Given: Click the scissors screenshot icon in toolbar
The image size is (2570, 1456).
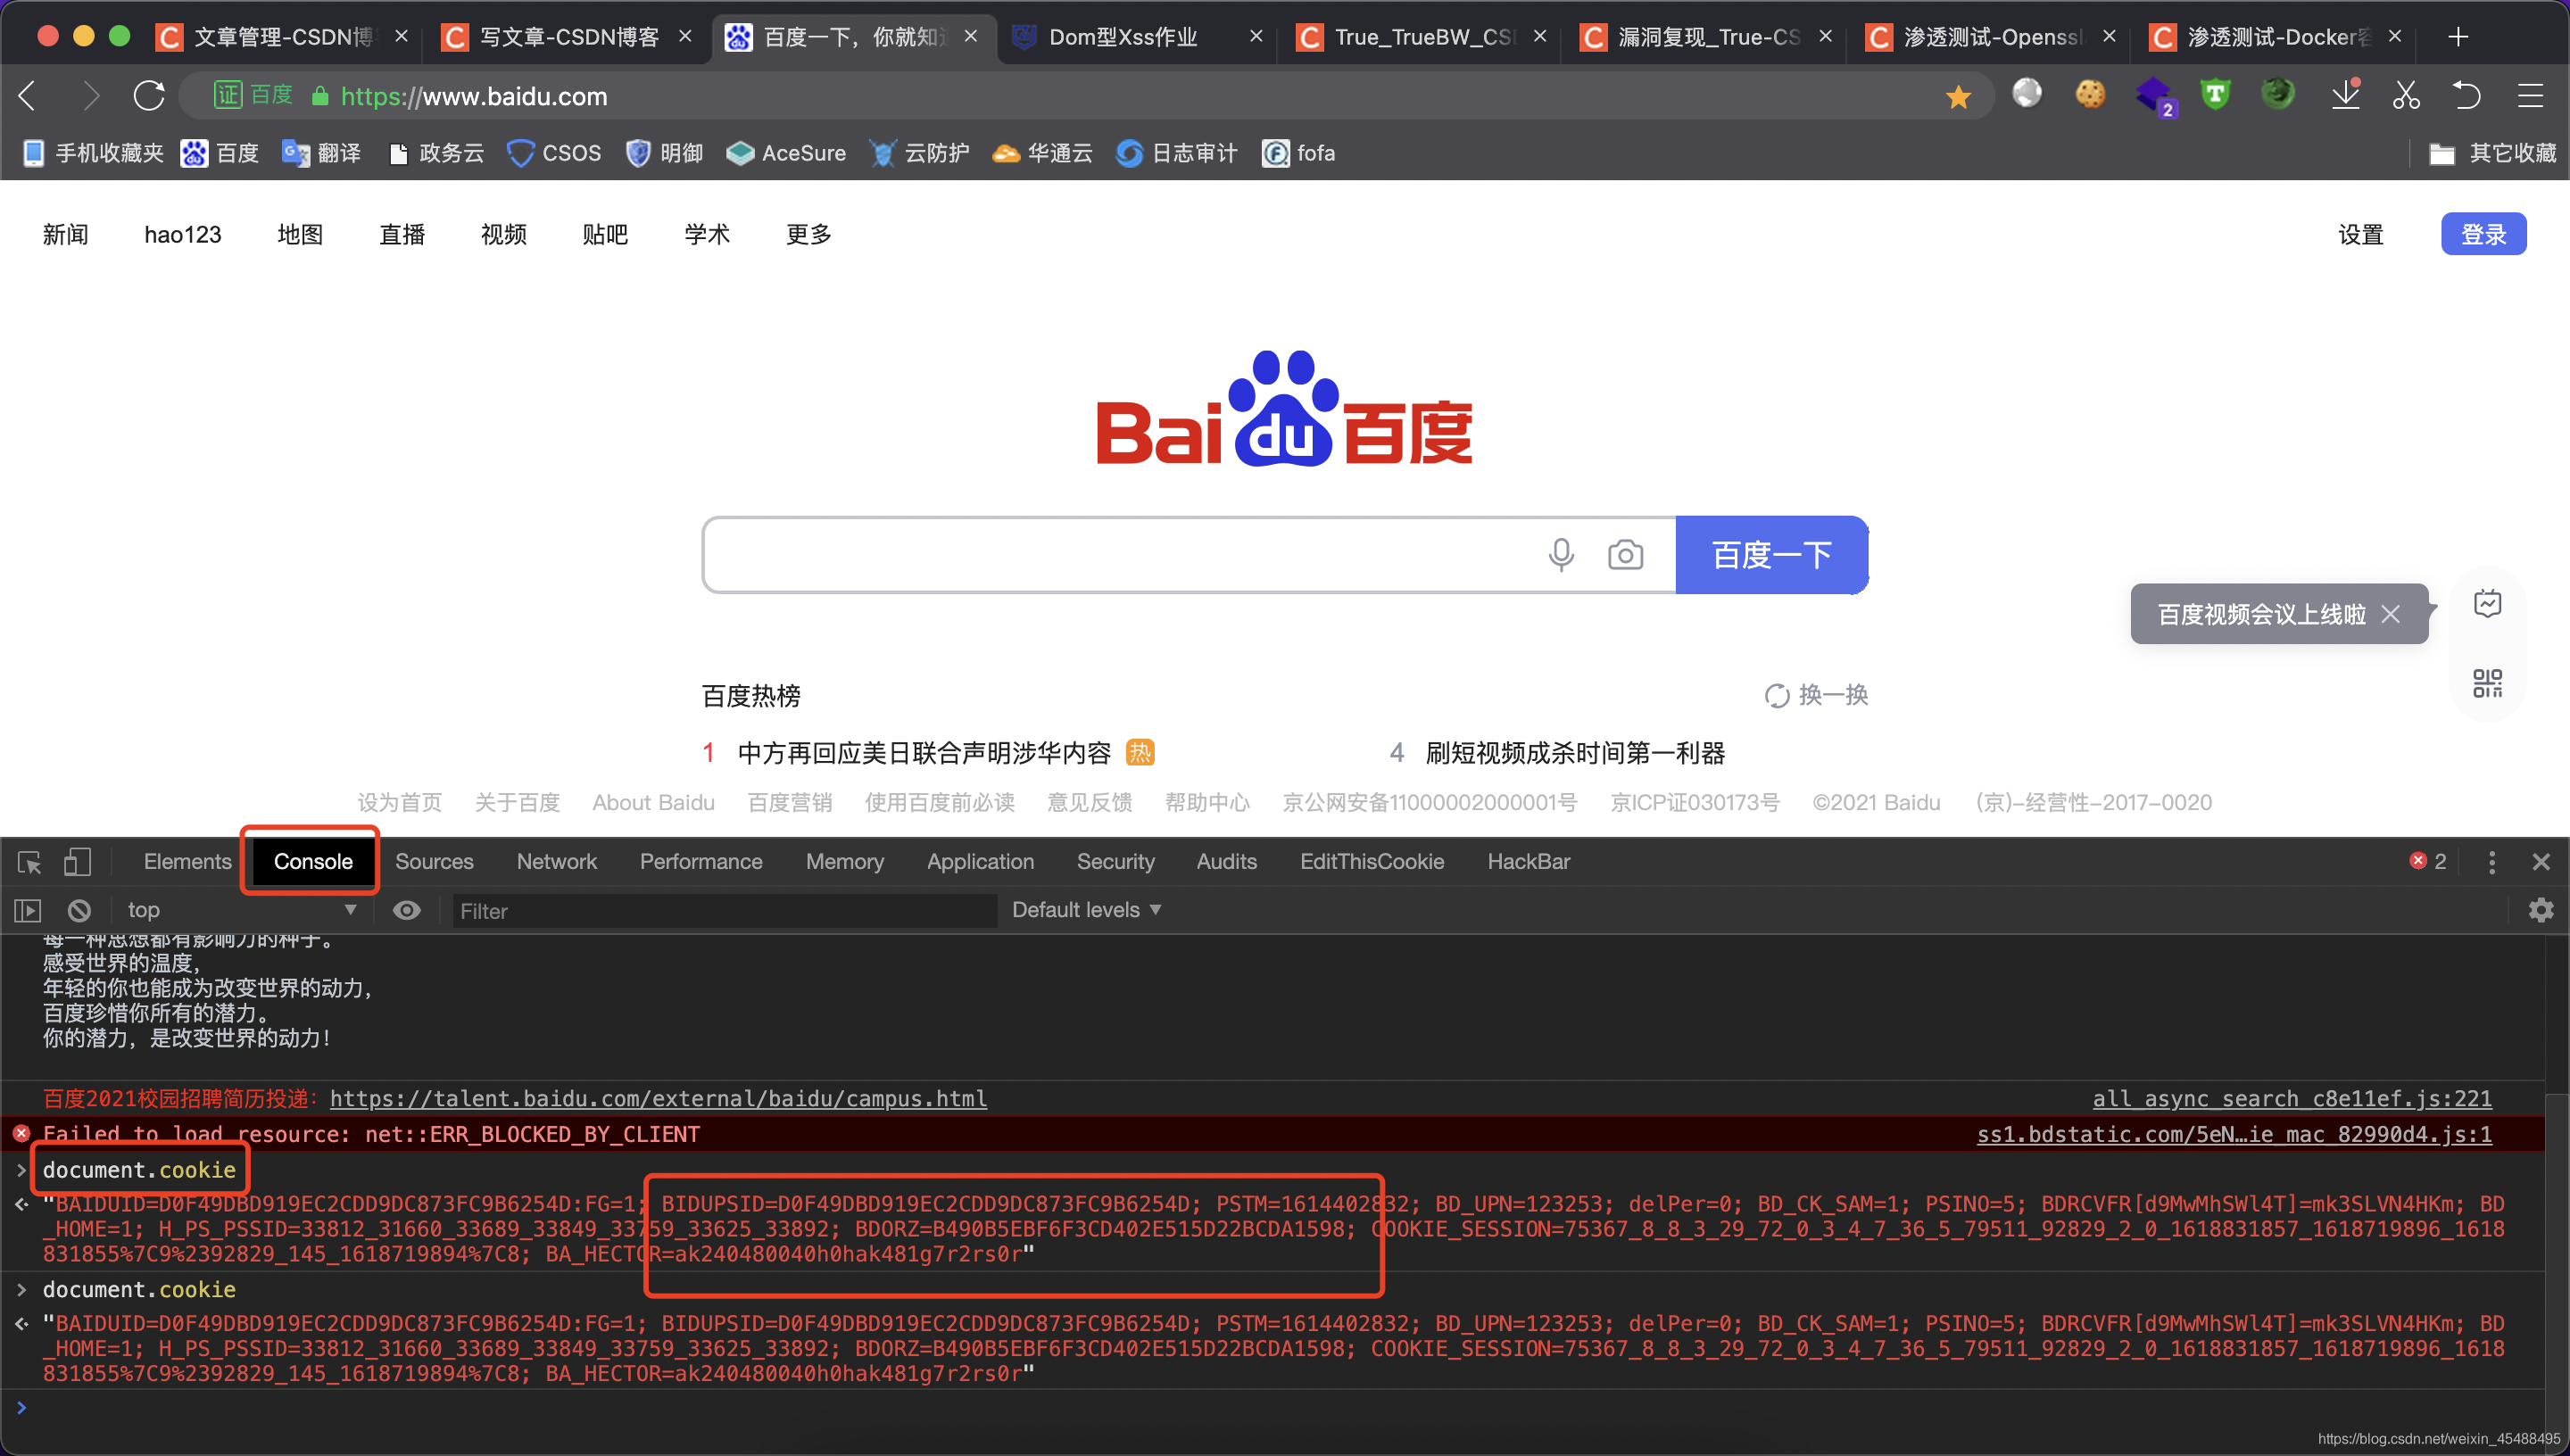Looking at the screenshot, I should (2406, 96).
